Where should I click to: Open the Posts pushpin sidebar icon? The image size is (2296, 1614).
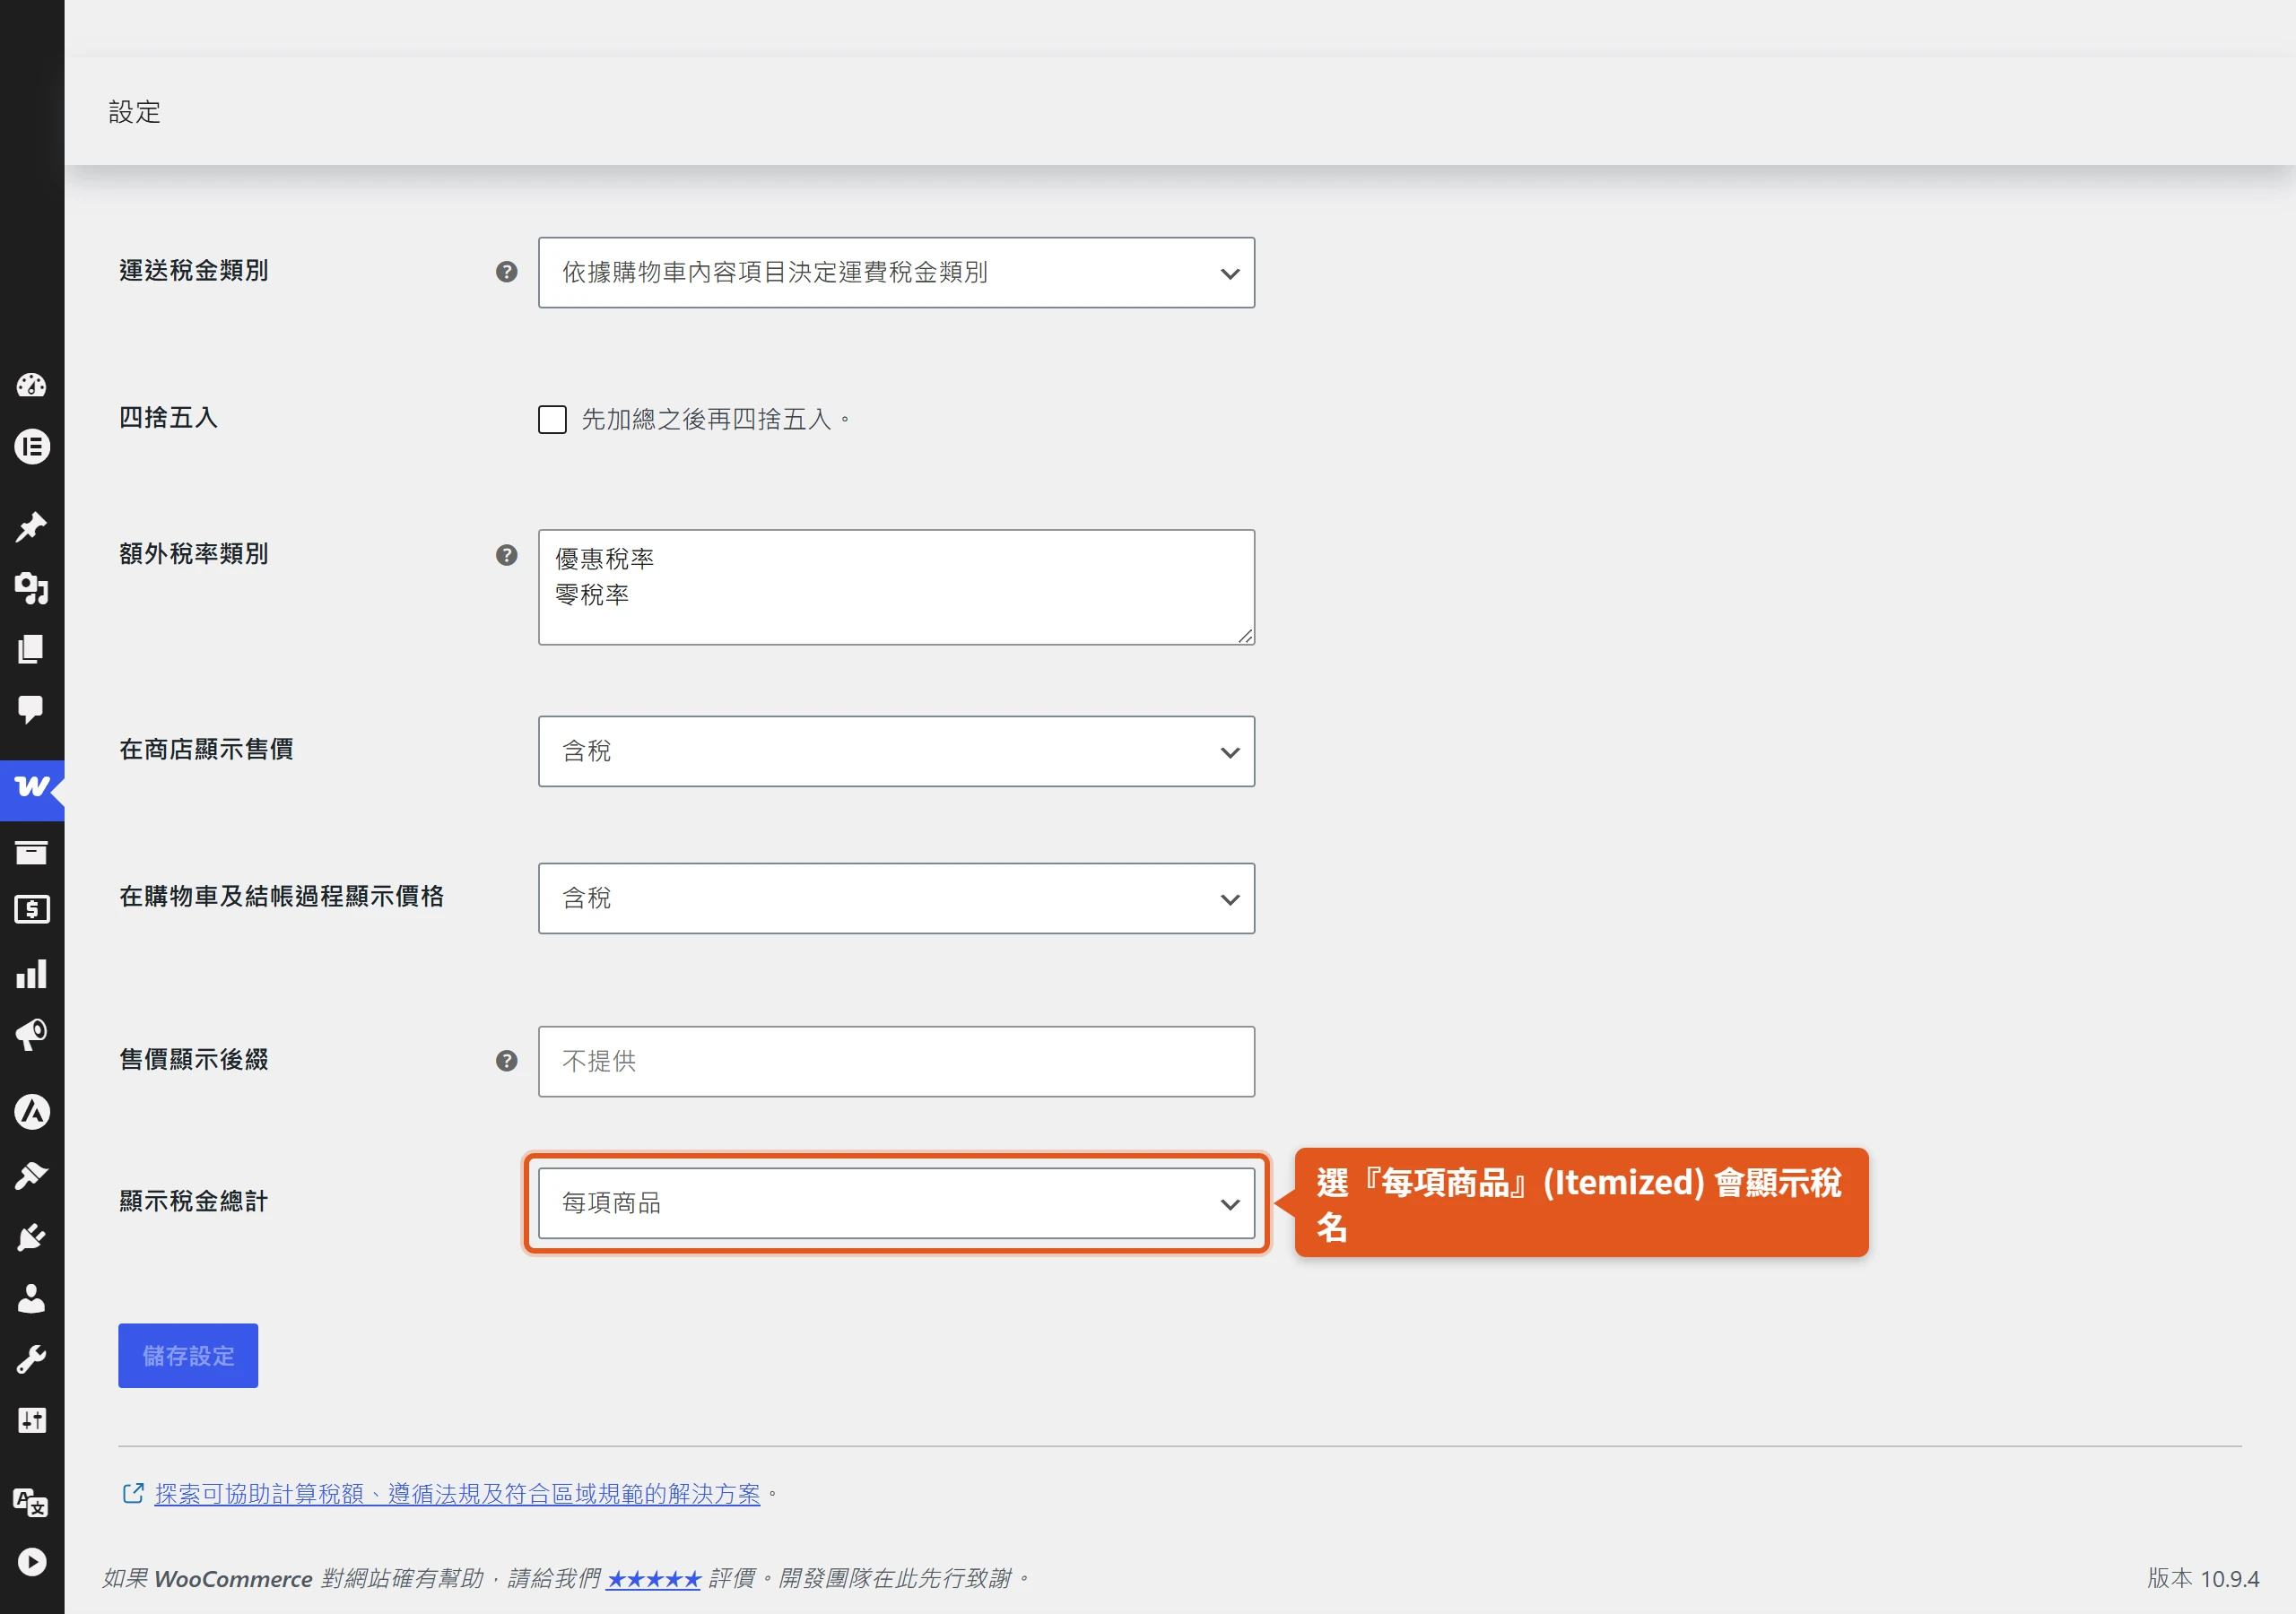[31, 526]
